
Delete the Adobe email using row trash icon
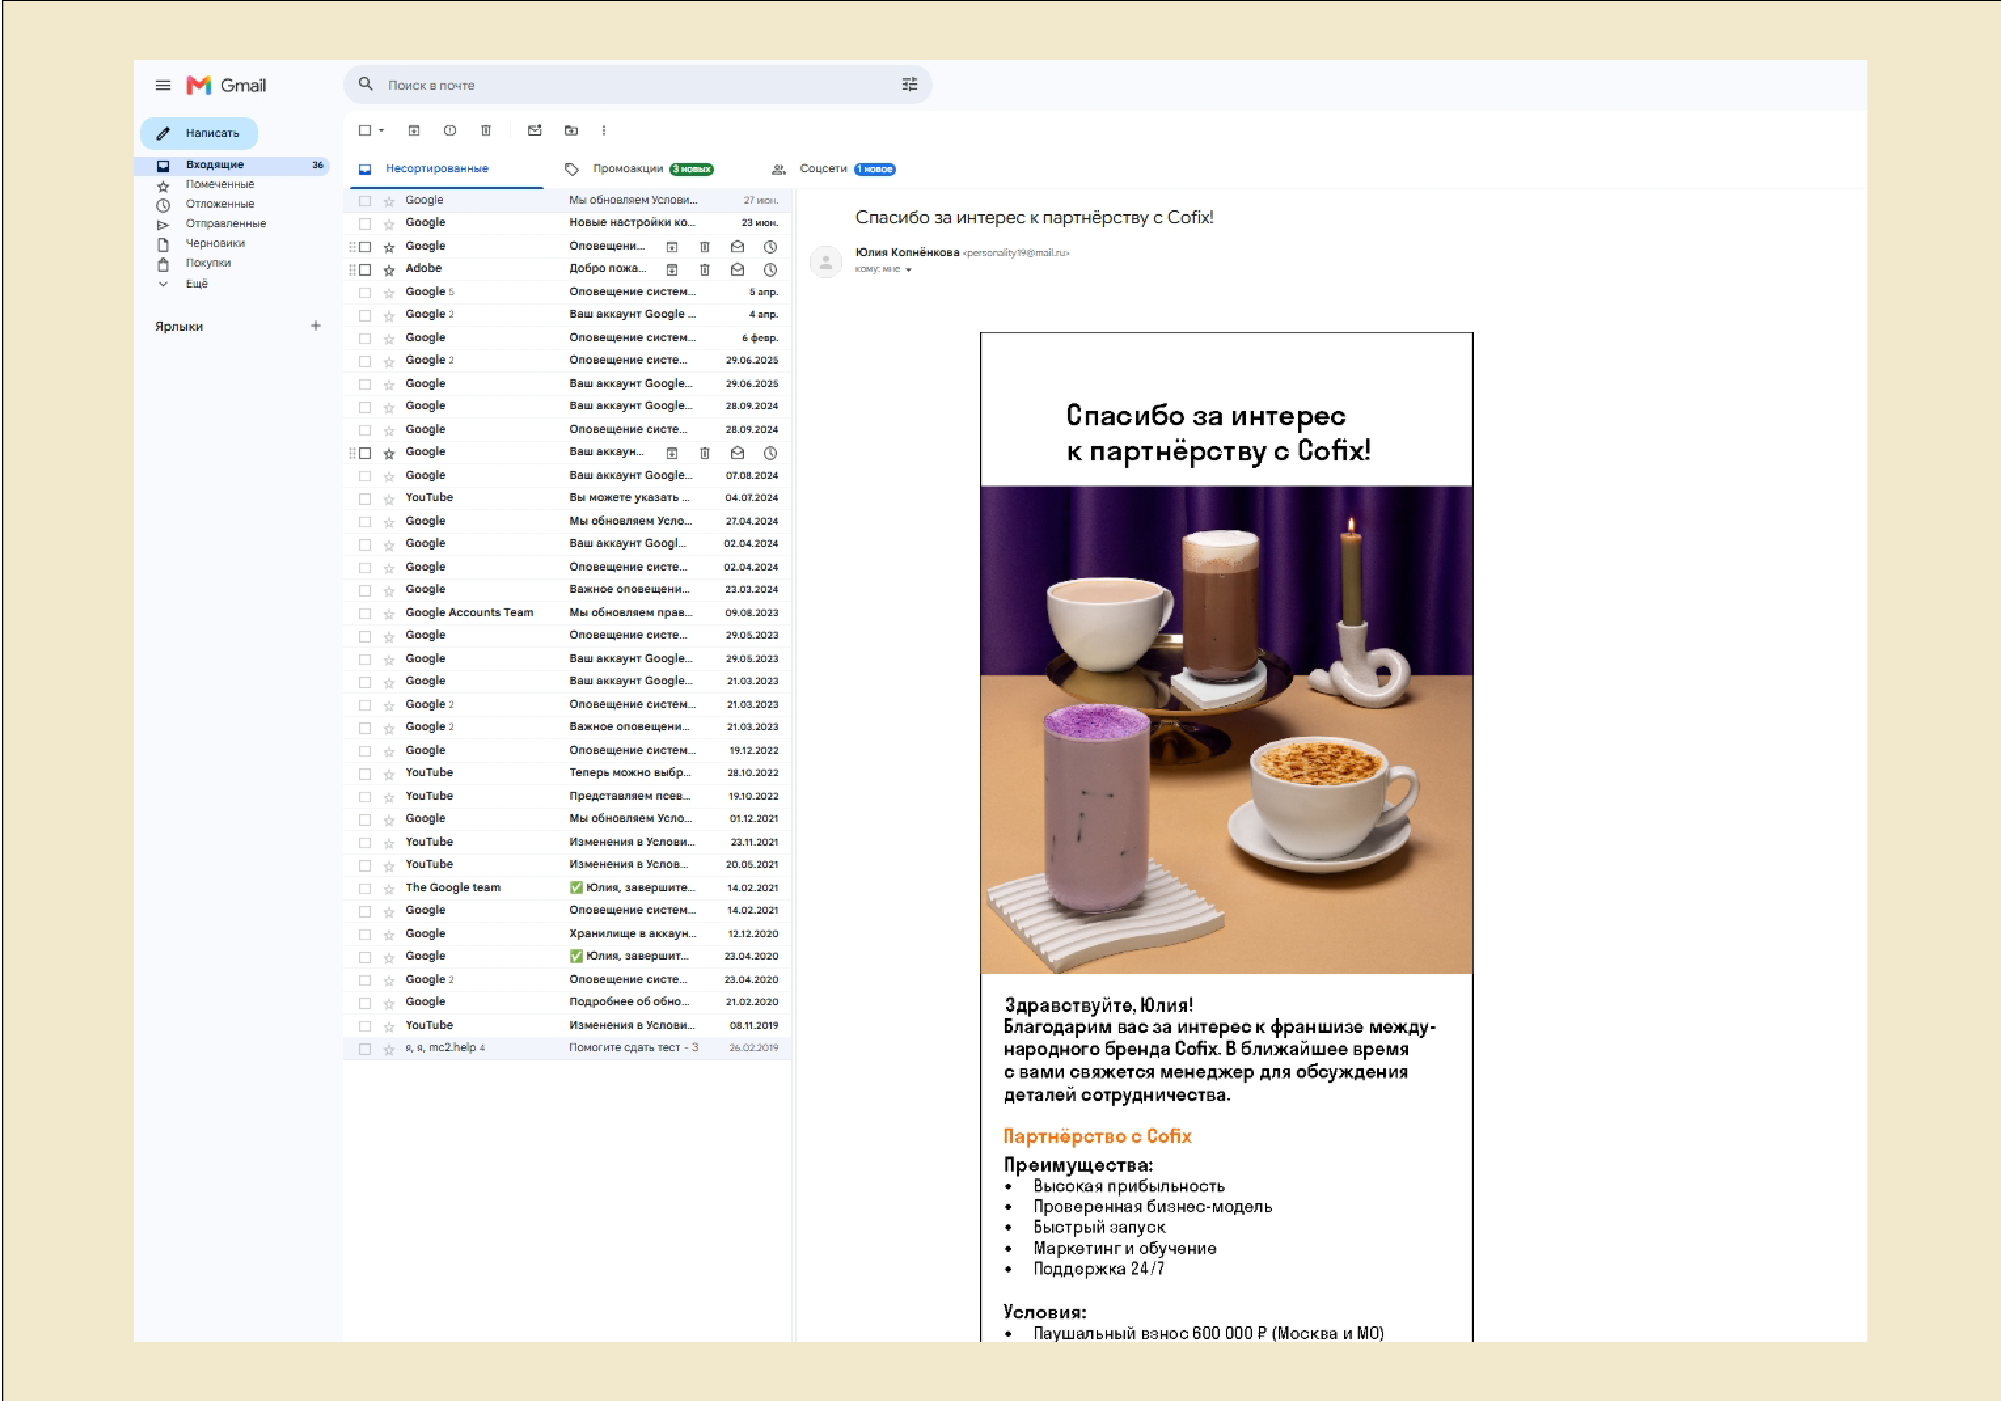point(705,269)
